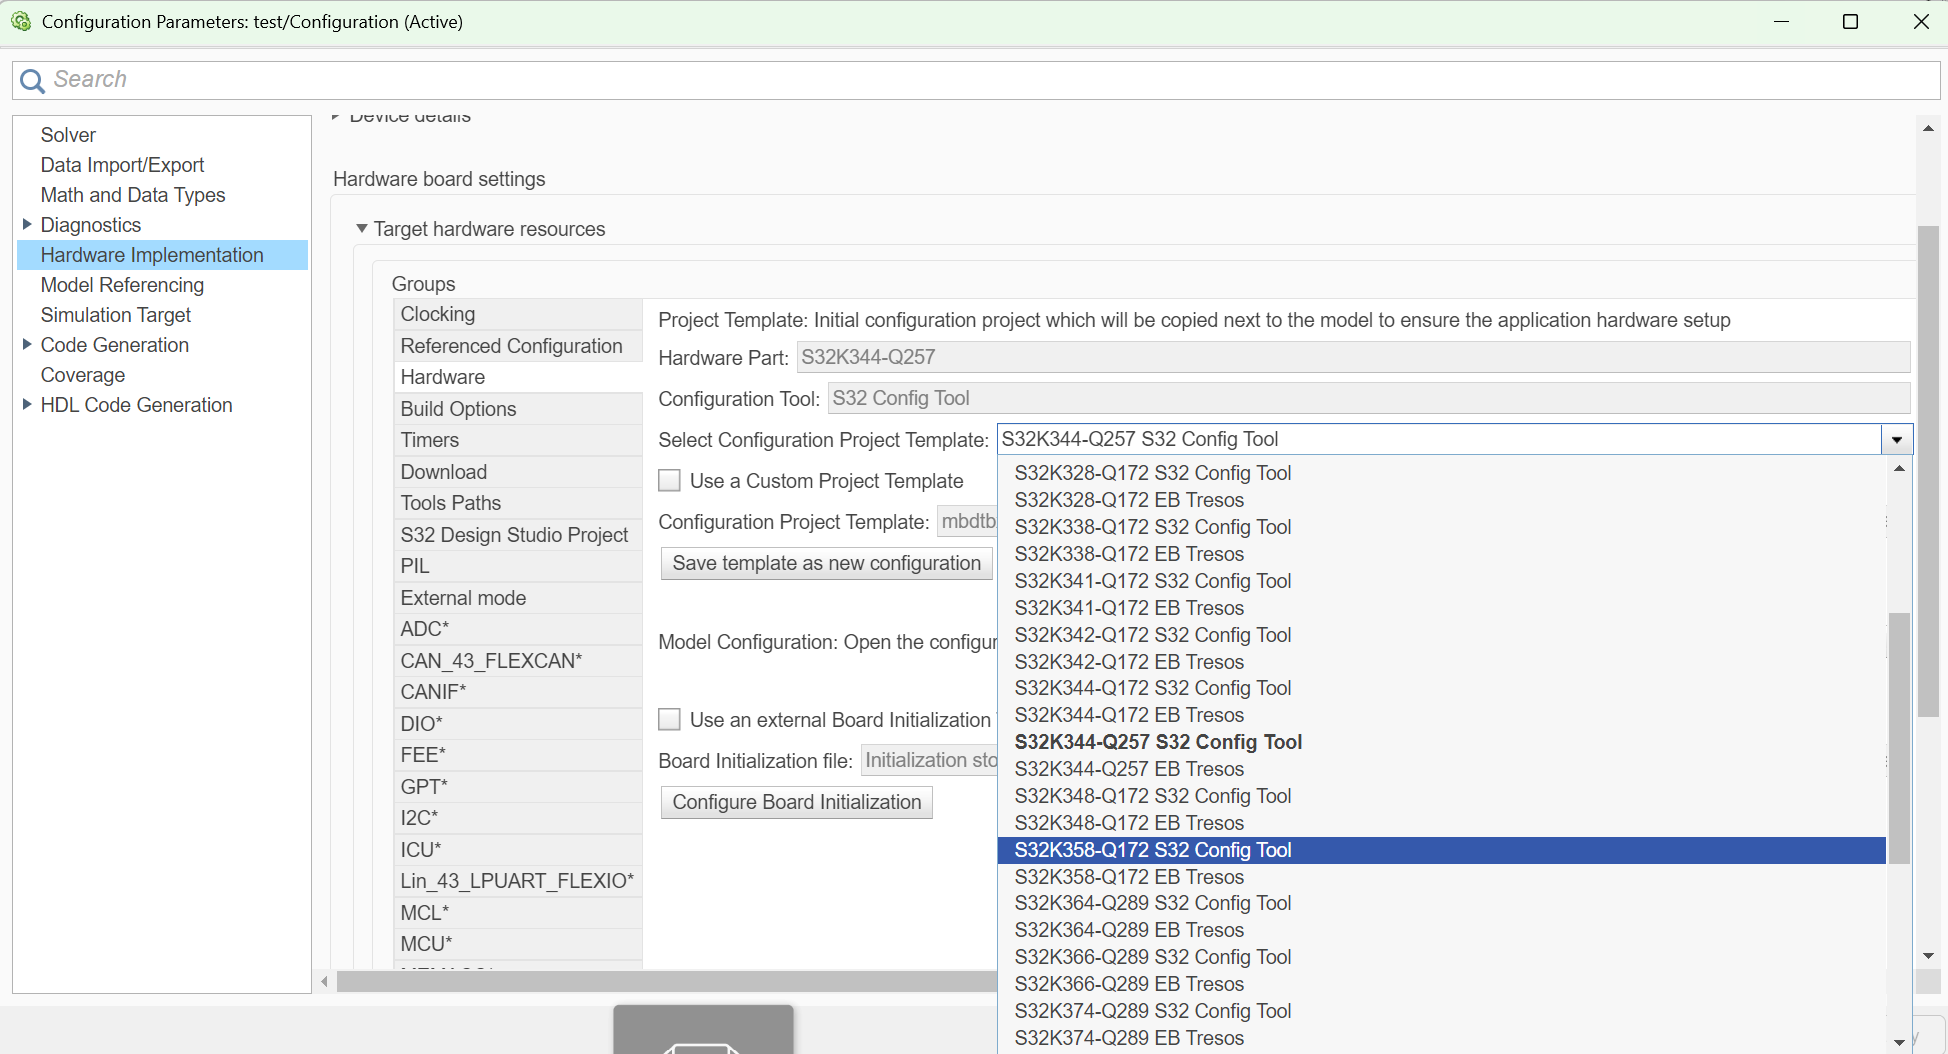Open Simulation Target page
Screen dimensions: 1948x1054
click(116, 315)
